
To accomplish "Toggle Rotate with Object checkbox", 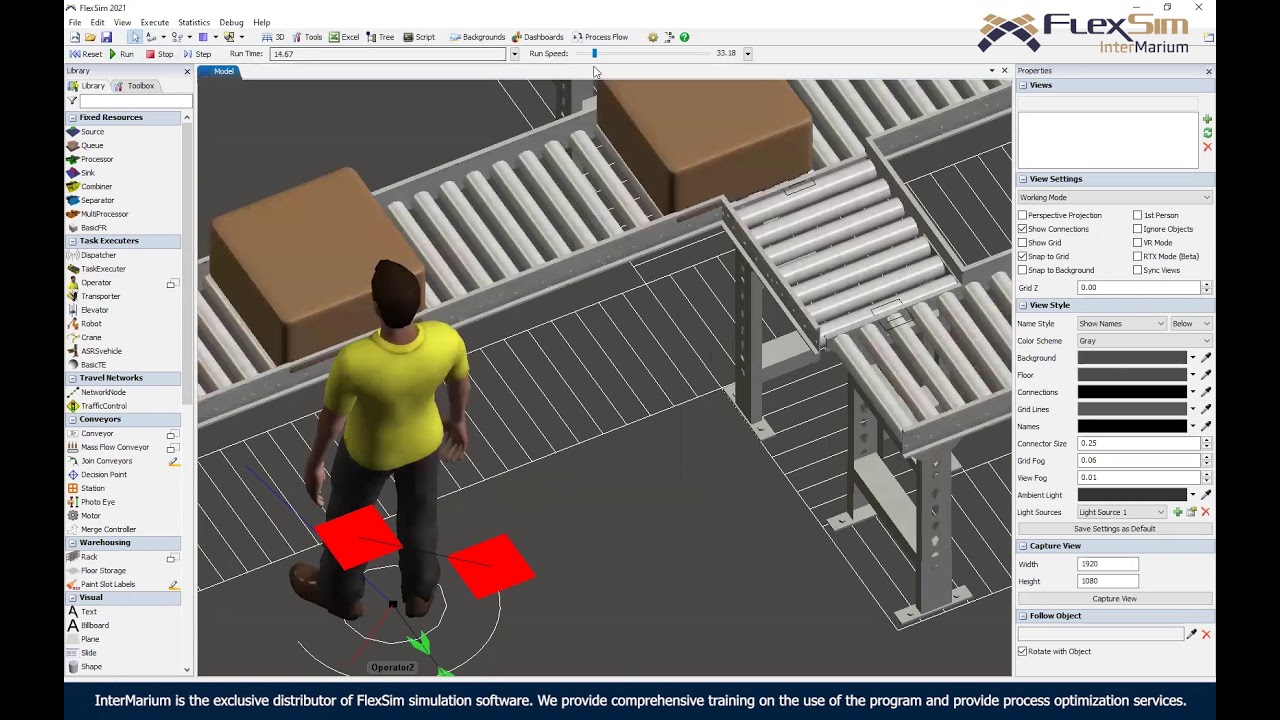I will (1023, 651).
